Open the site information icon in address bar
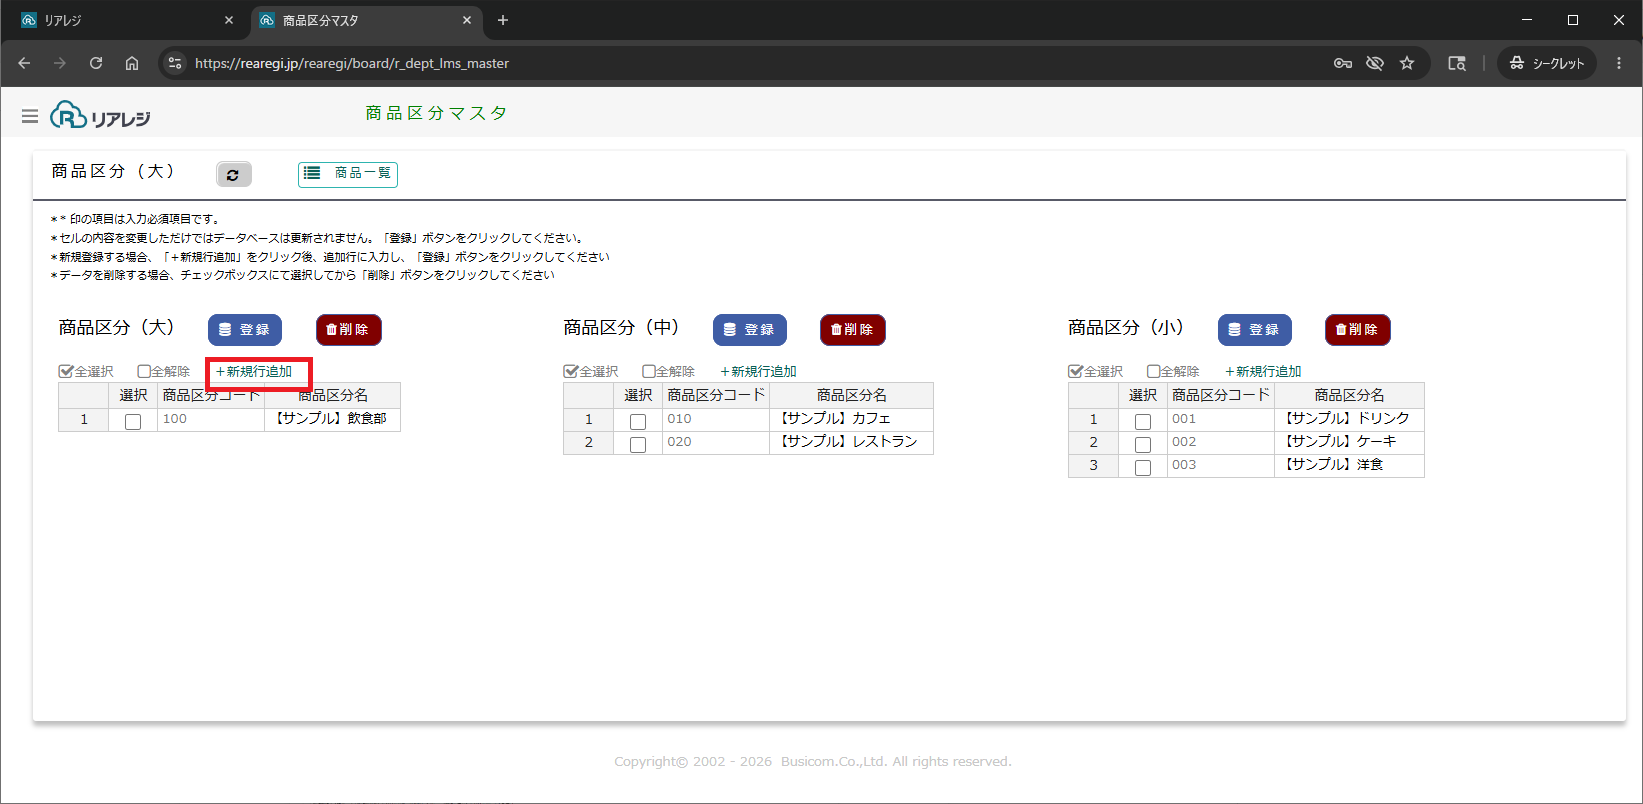Screen dimensions: 1643x804 click(x=175, y=63)
